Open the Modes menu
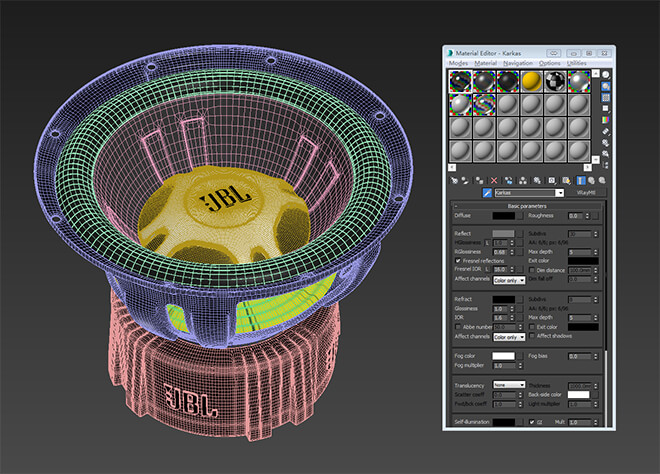The image size is (660, 474). coord(458,63)
